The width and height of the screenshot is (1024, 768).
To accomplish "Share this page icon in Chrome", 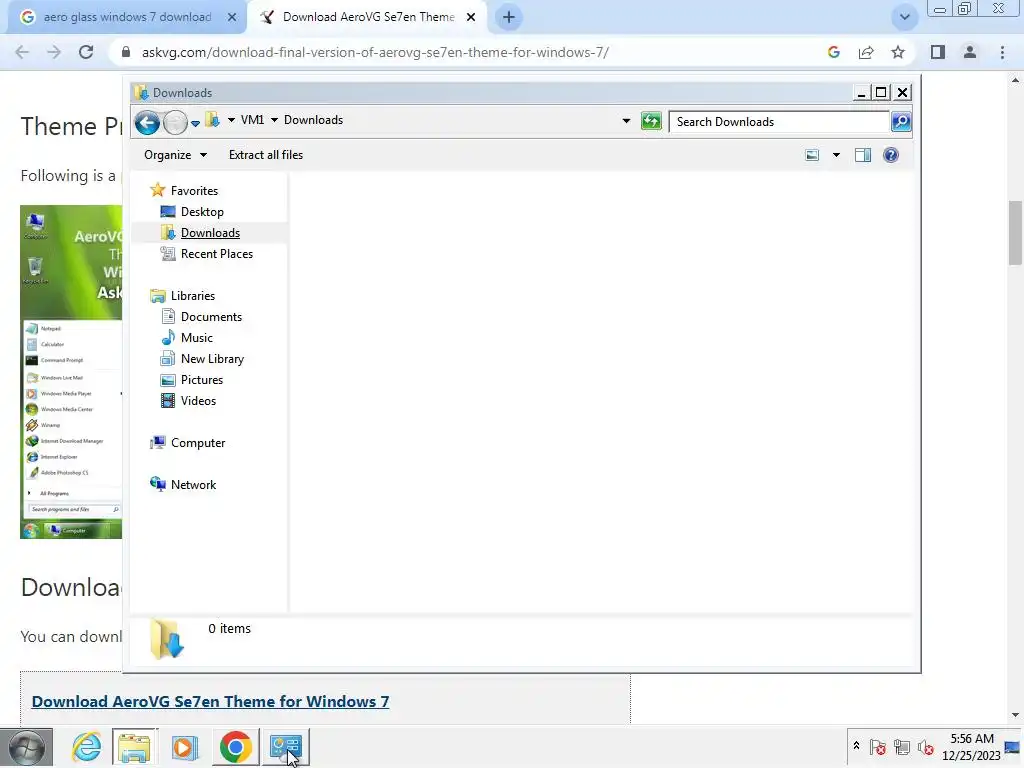I will 866,52.
